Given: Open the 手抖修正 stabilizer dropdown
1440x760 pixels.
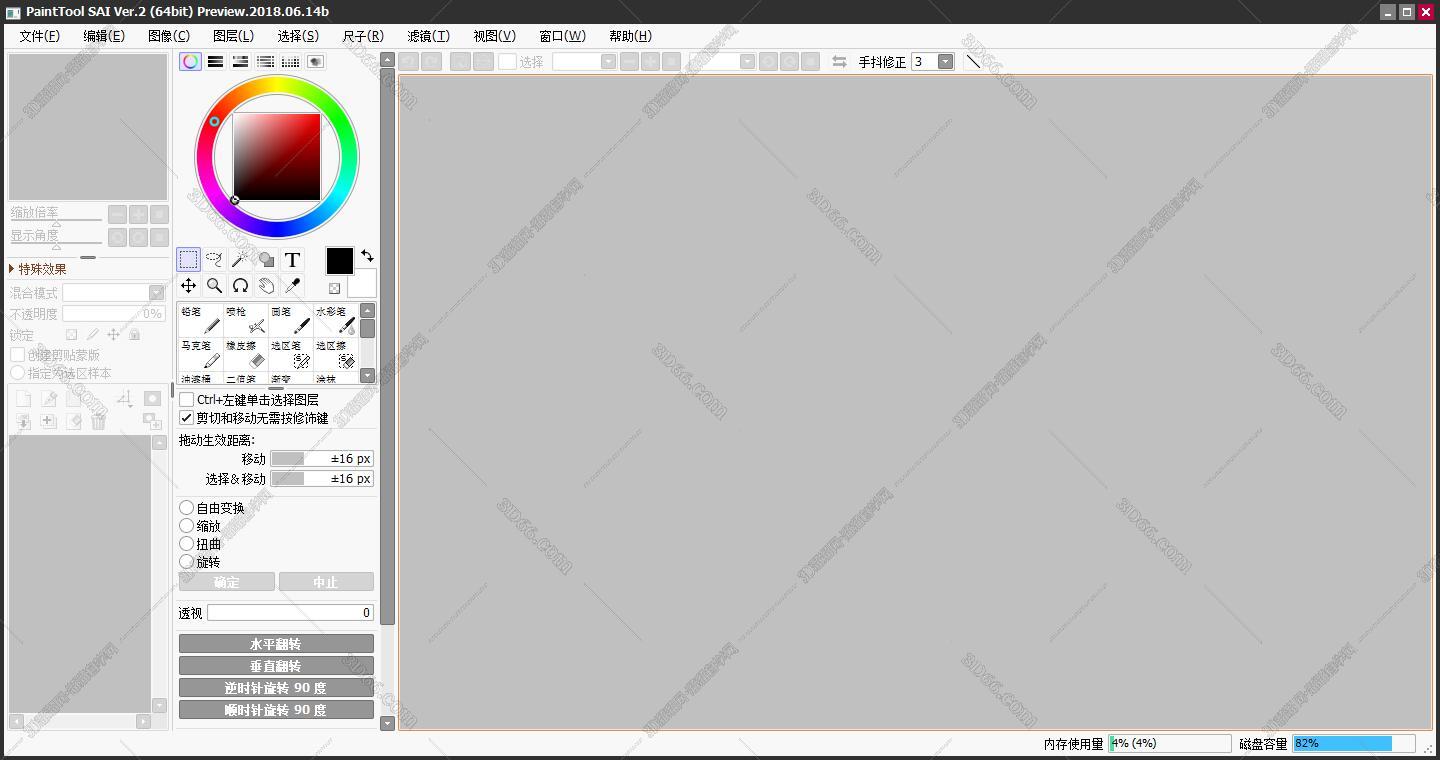Looking at the screenshot, I should [945, 62].
